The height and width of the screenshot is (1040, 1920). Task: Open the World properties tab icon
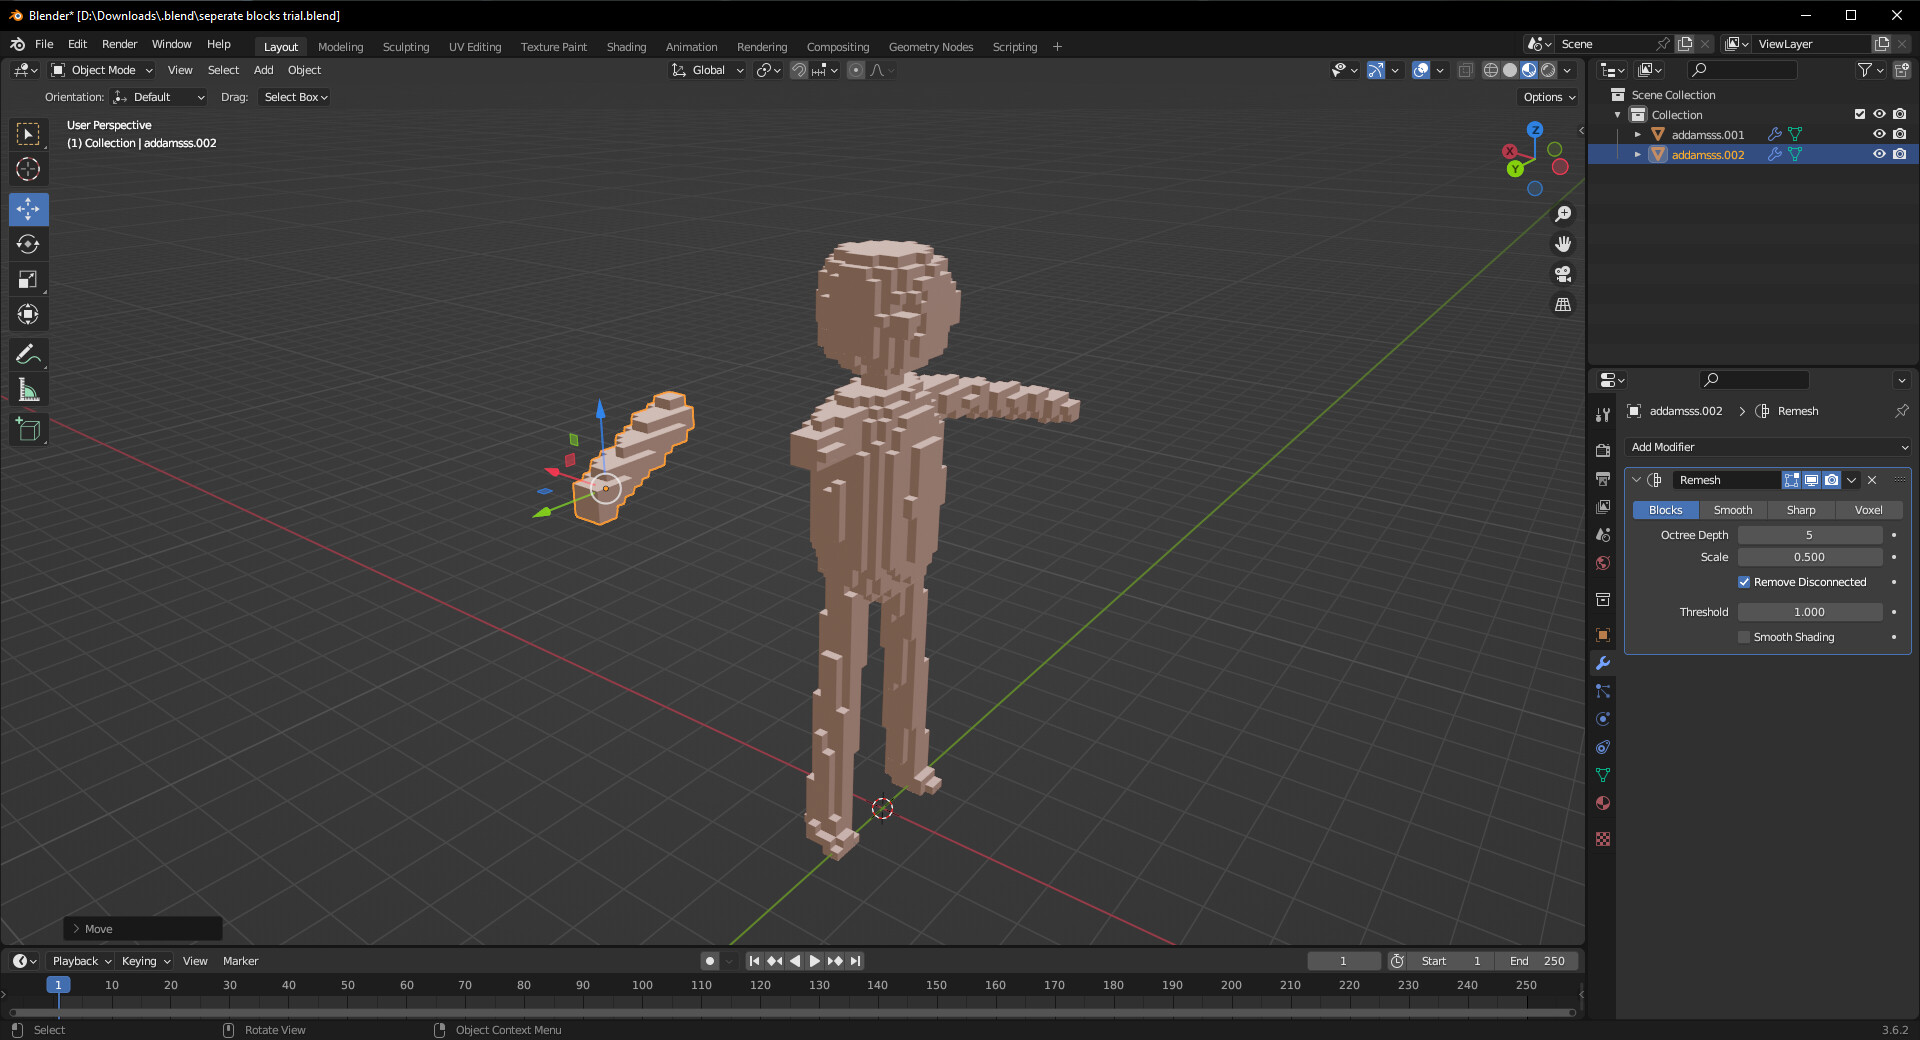(1603, 563)
